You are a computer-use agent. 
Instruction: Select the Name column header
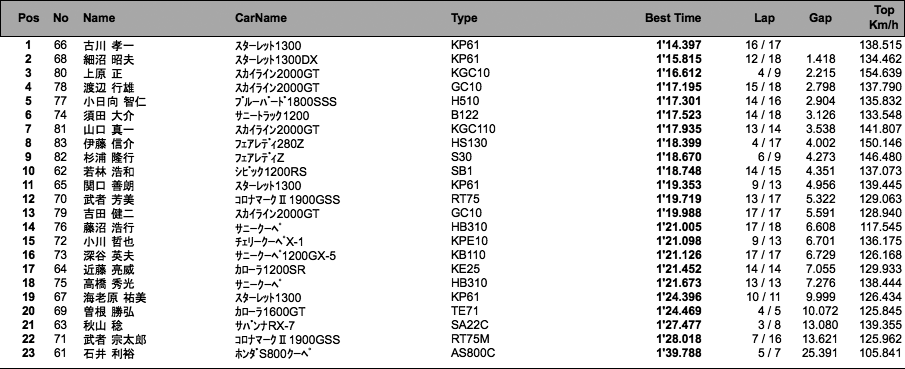point(99,18)
